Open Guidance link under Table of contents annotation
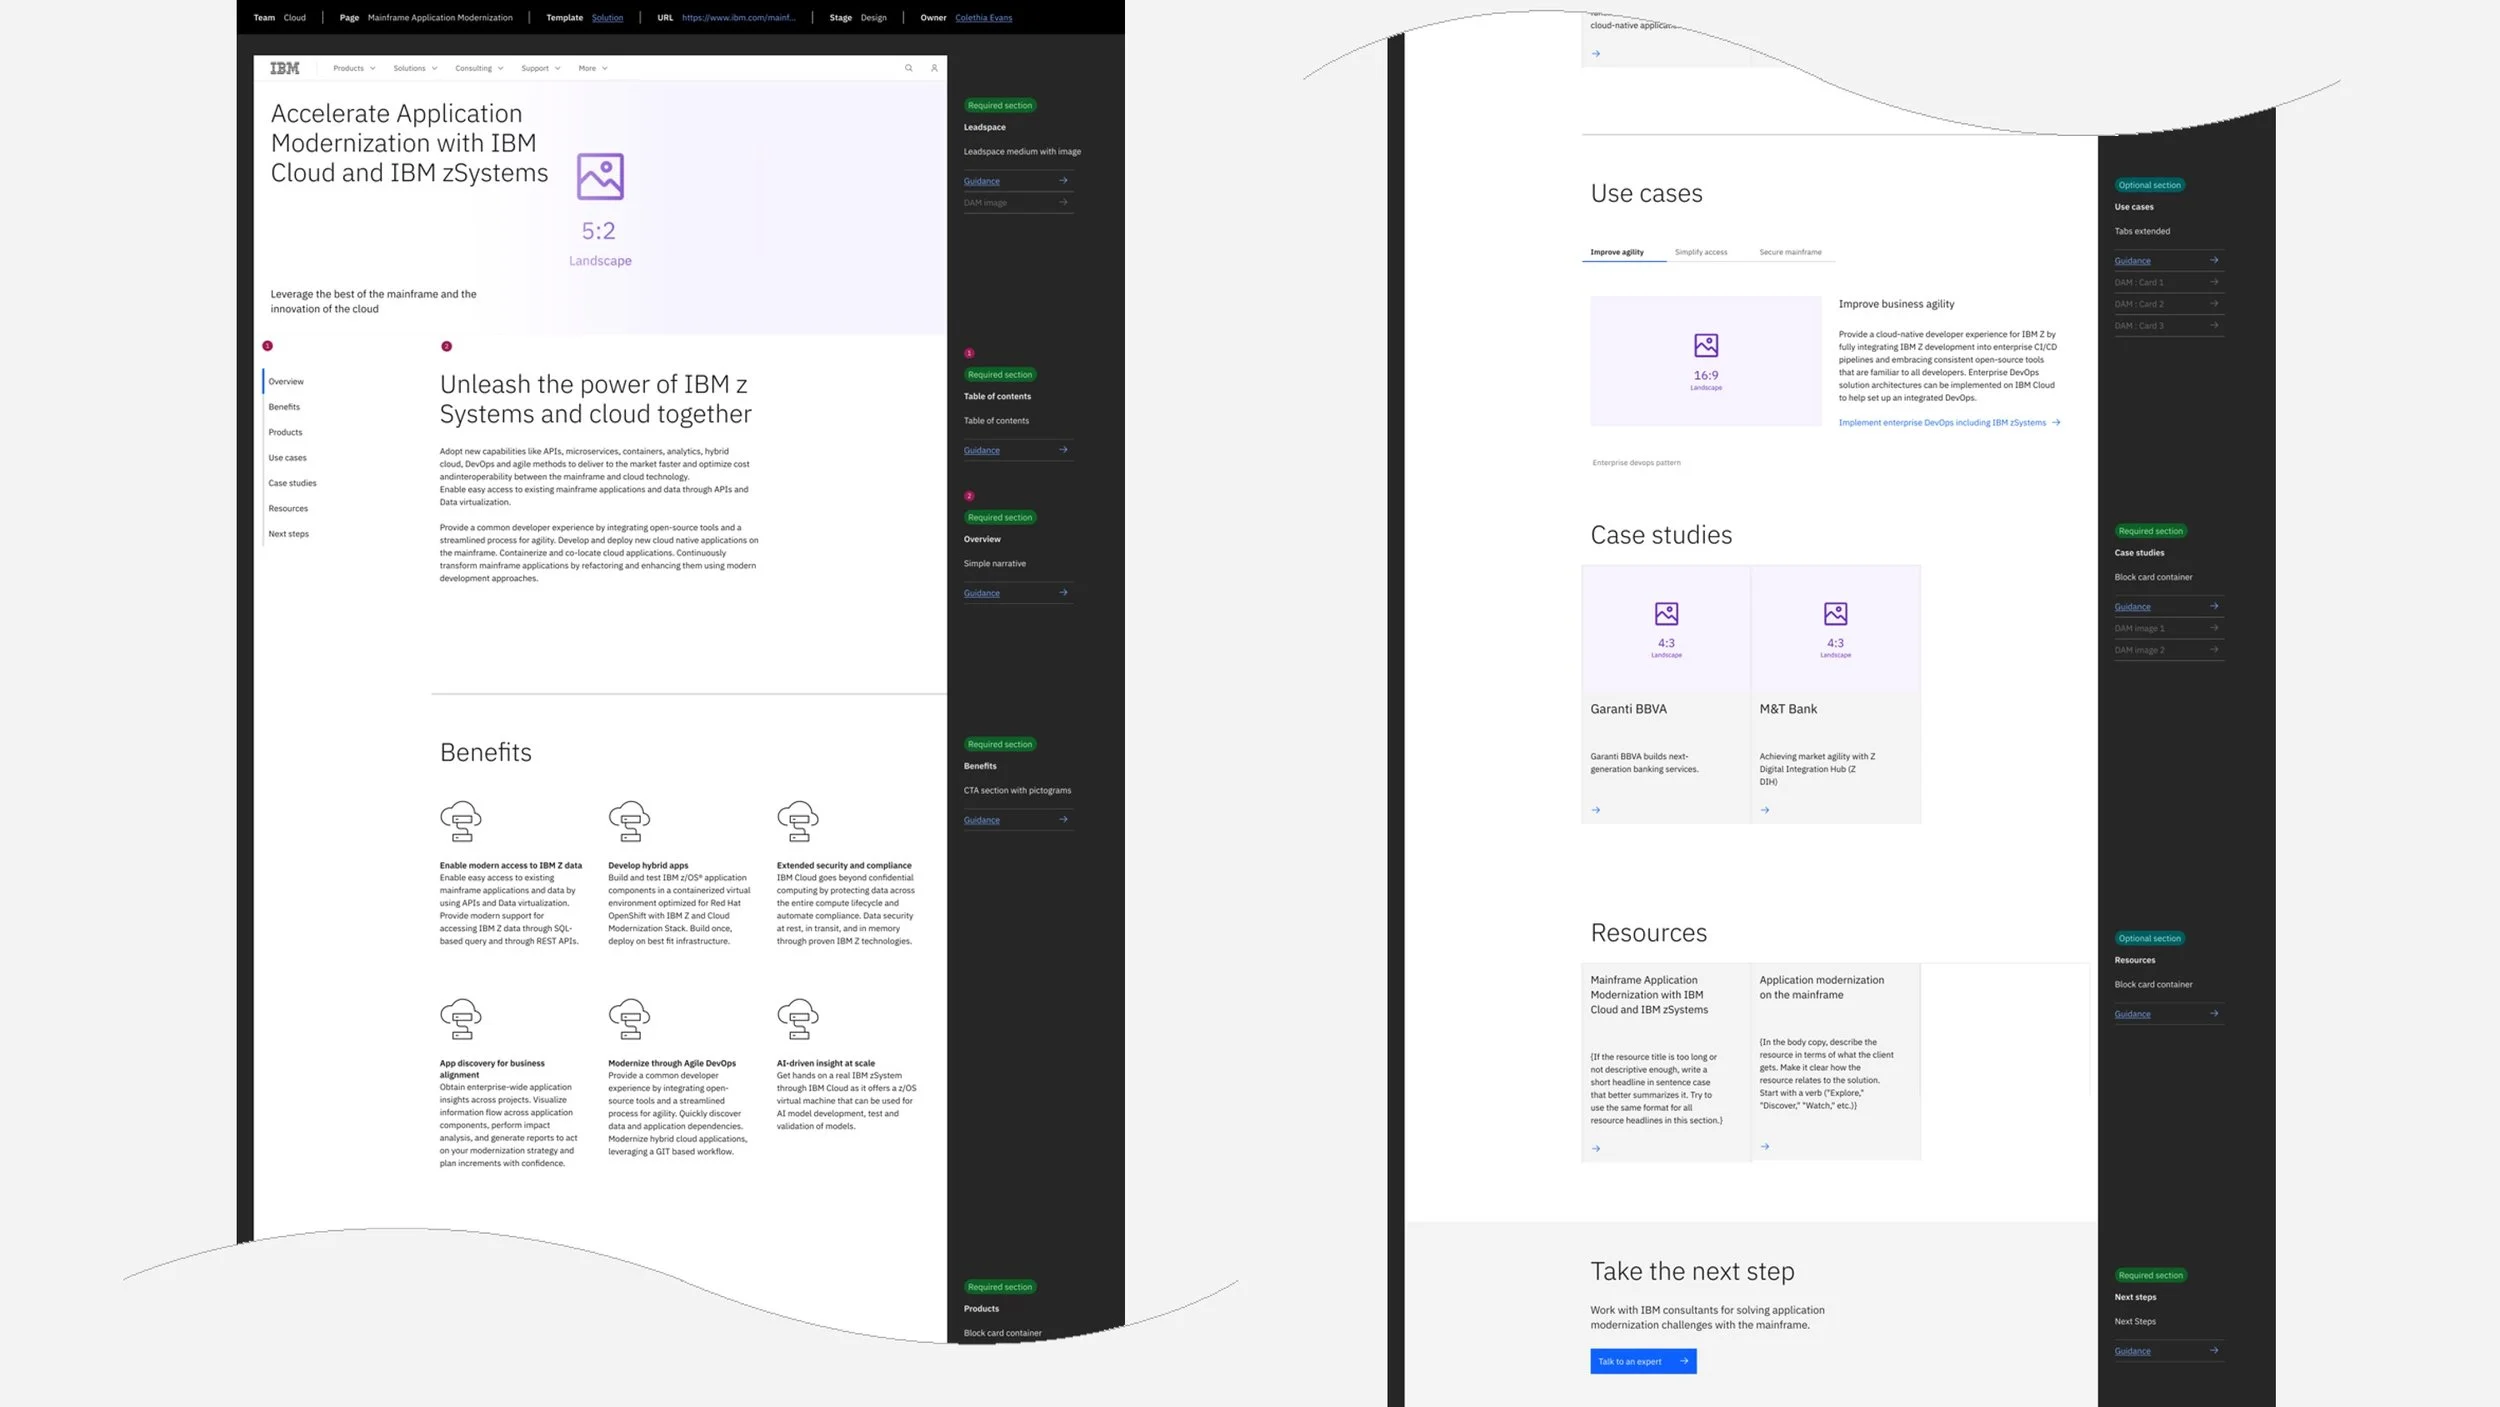This screenshot has height=1407, width=2500. [1017, 450]
